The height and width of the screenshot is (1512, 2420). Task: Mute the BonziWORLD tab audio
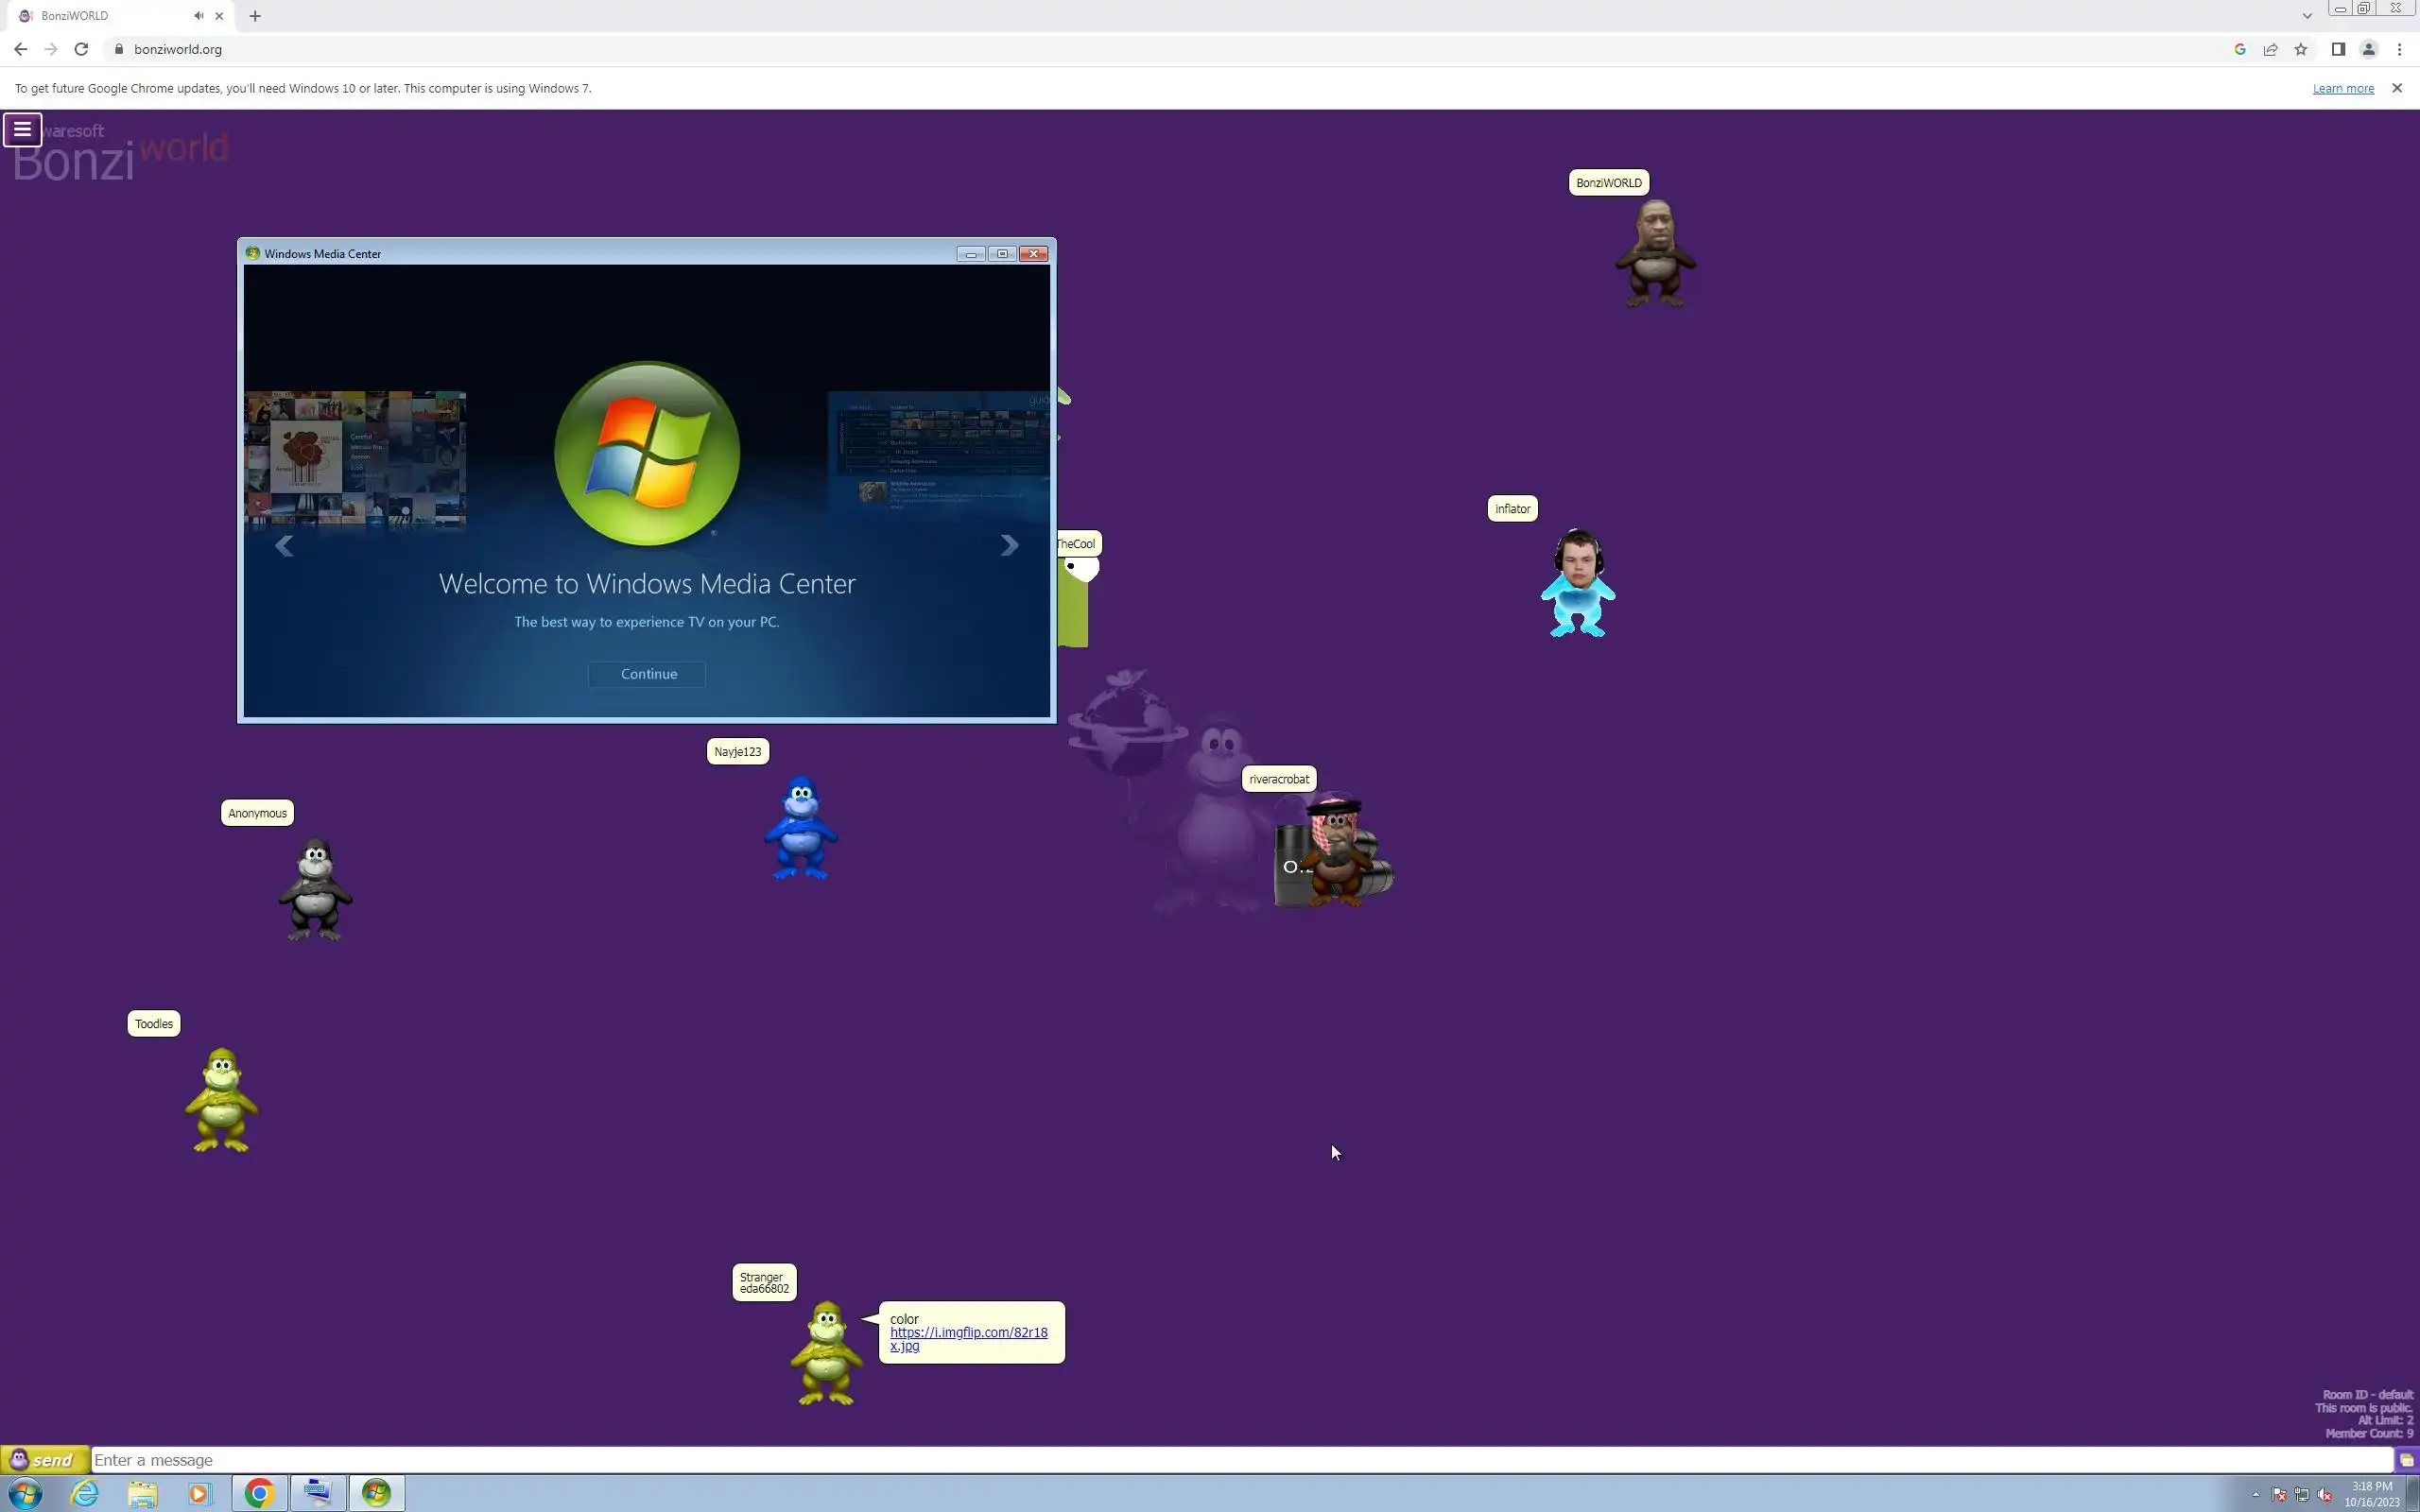click(x=198, y=16)
